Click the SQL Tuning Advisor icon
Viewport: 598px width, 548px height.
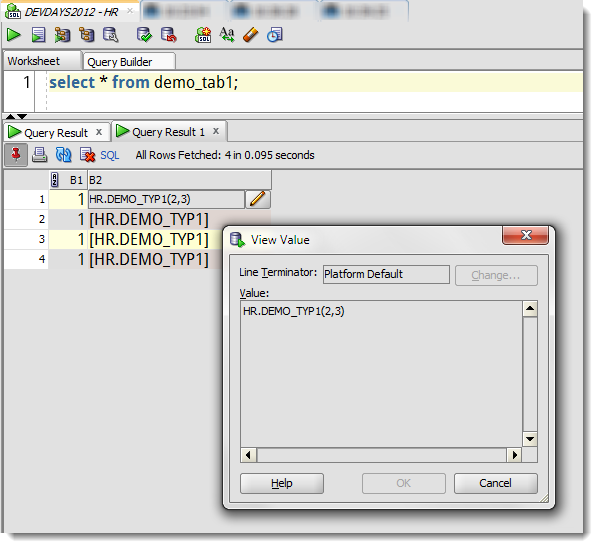coord(111,35)
